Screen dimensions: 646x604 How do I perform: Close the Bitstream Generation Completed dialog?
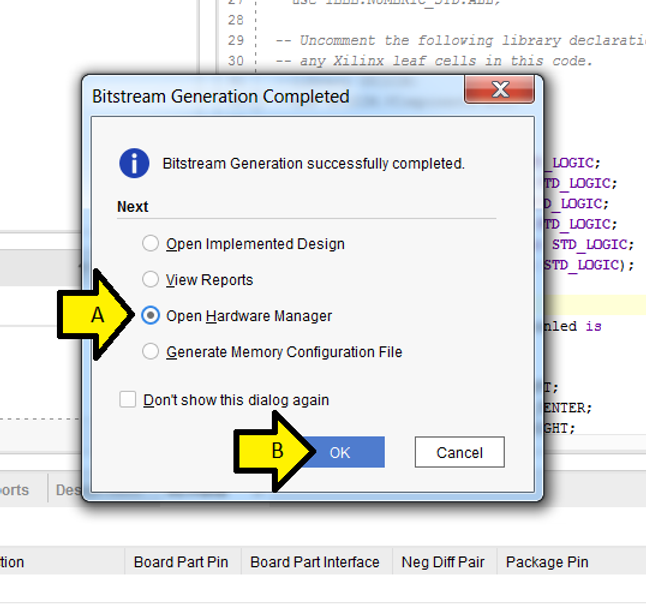[500, 91]
